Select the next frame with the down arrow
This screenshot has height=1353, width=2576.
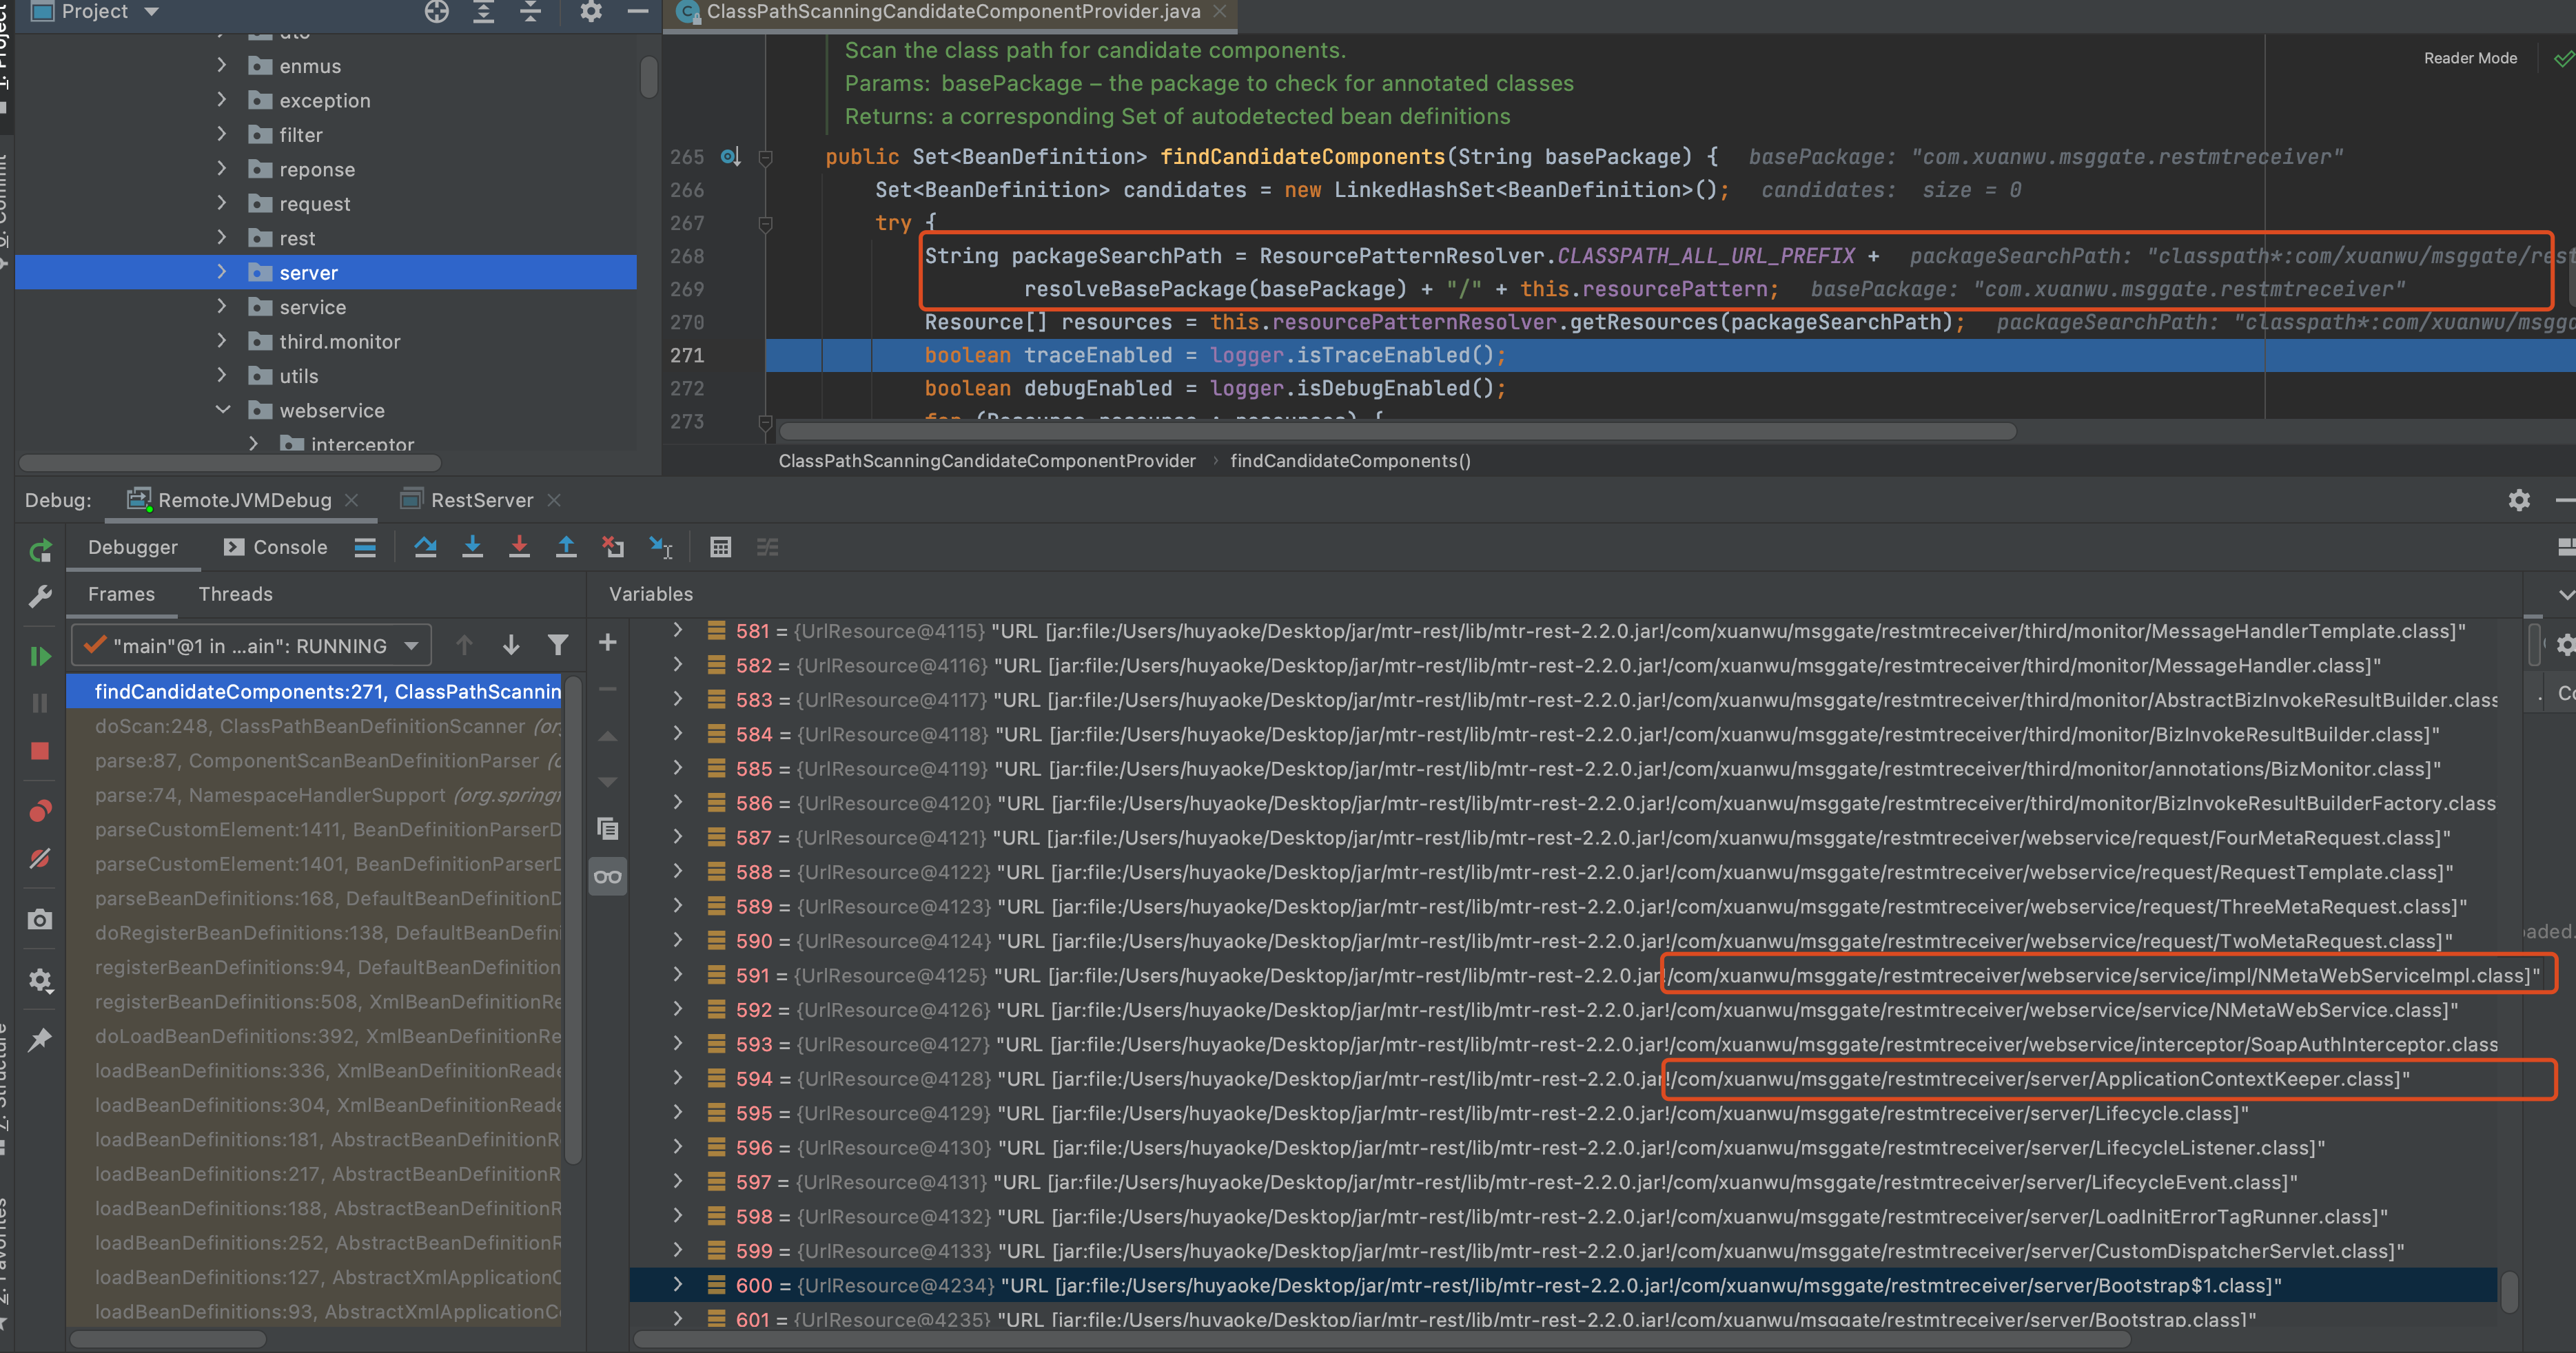coord(511,646)
